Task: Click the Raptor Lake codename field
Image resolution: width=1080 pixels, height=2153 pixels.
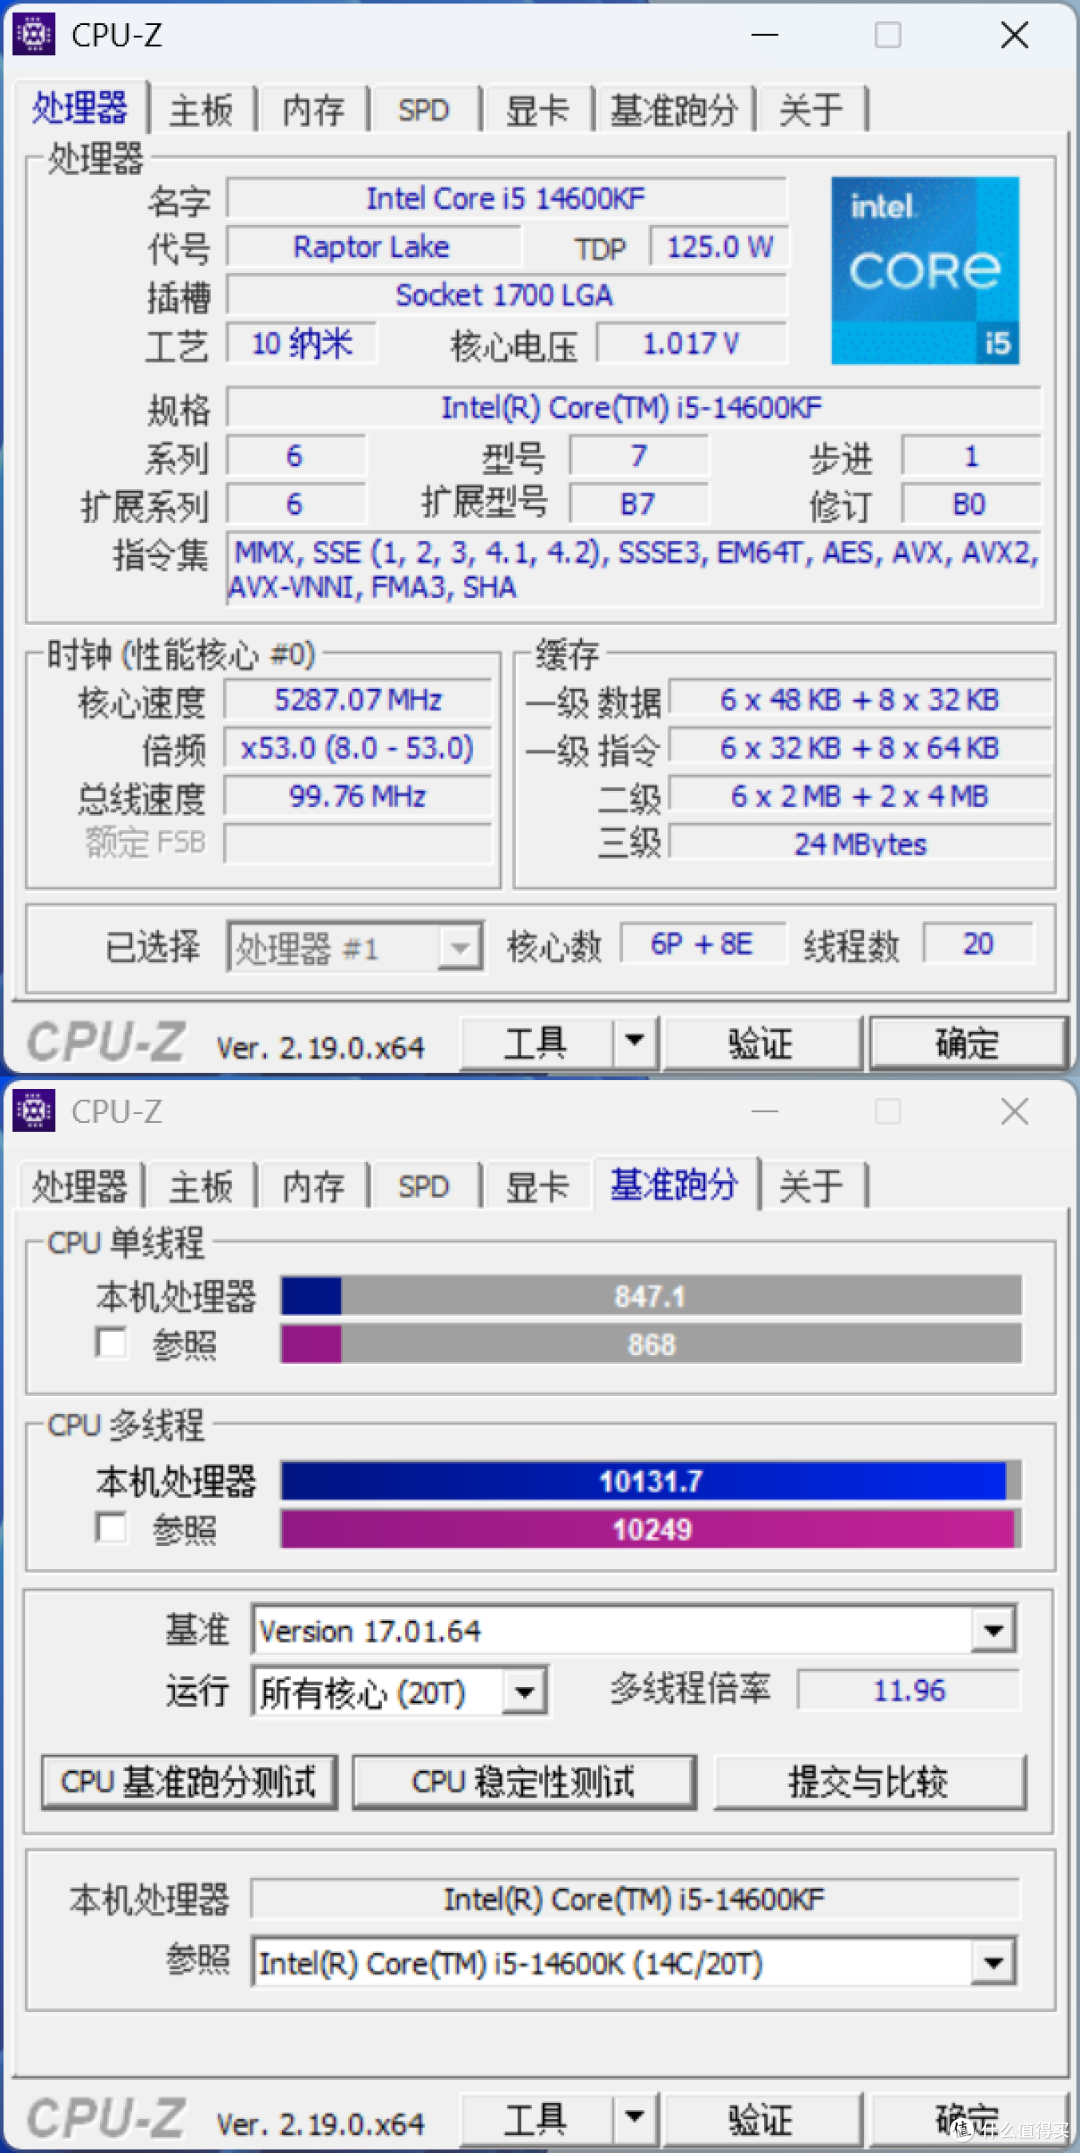Action: [x=373, y=246]
